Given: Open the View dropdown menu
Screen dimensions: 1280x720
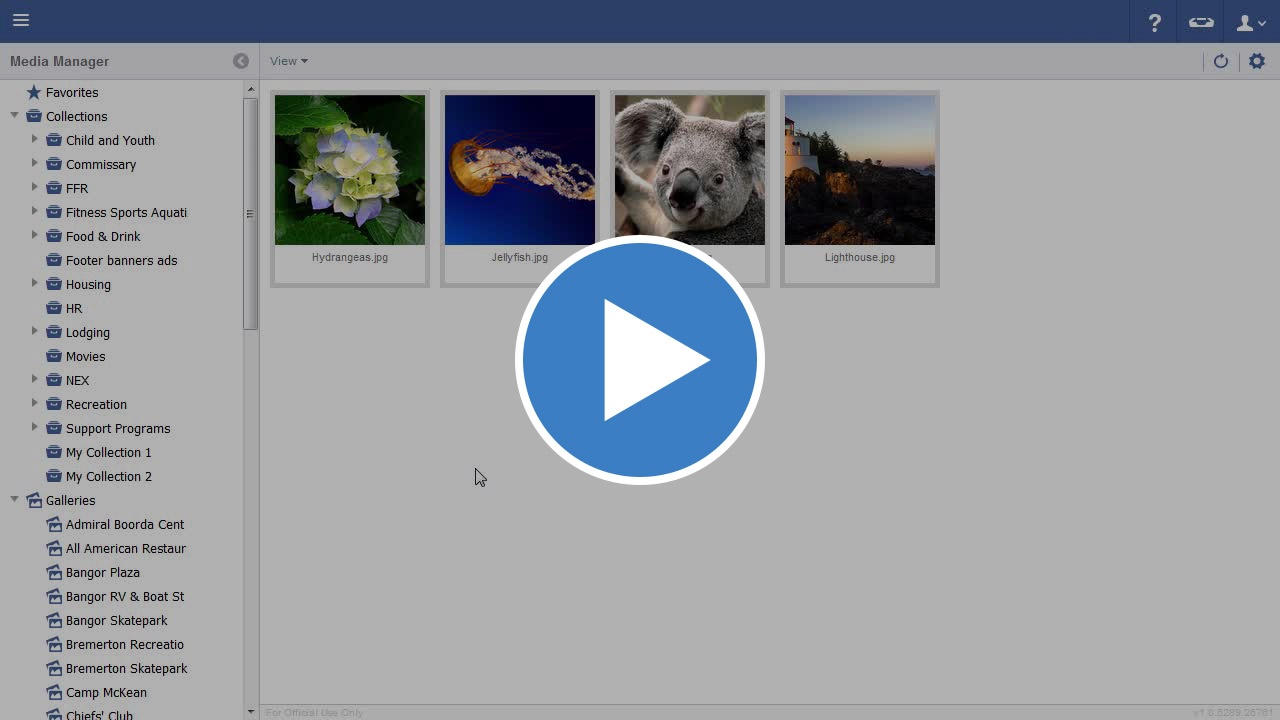Looking at the screenshot, I should [288, 61].
